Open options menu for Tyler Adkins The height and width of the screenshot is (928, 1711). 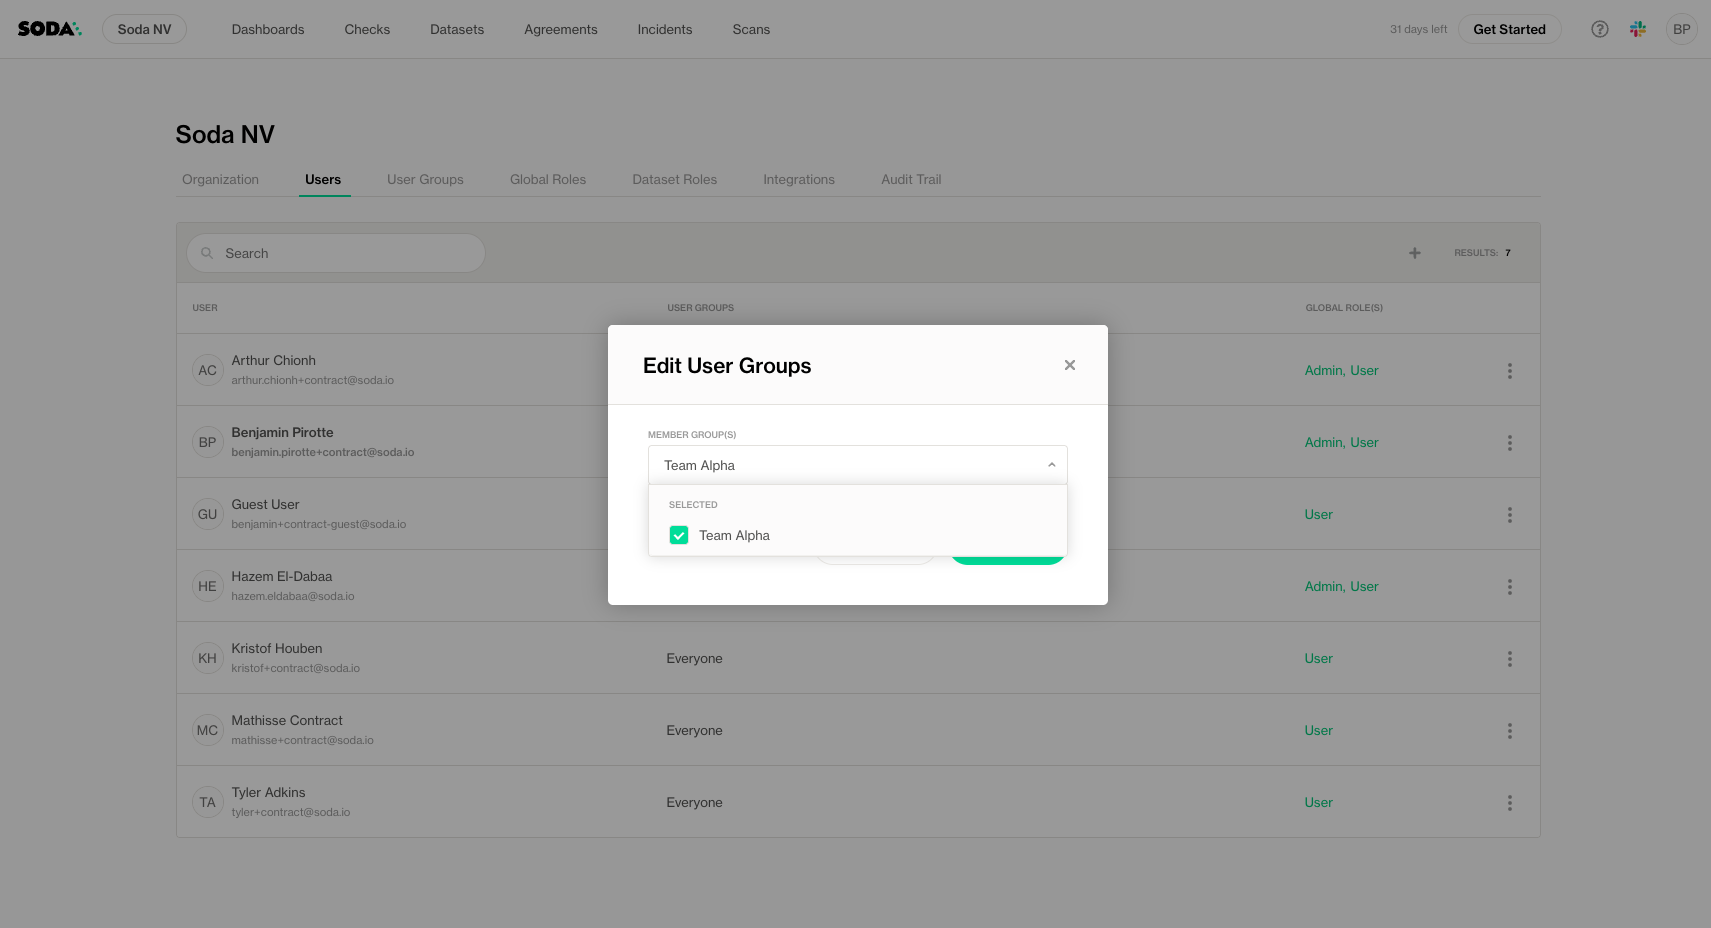coord(1509,803)
